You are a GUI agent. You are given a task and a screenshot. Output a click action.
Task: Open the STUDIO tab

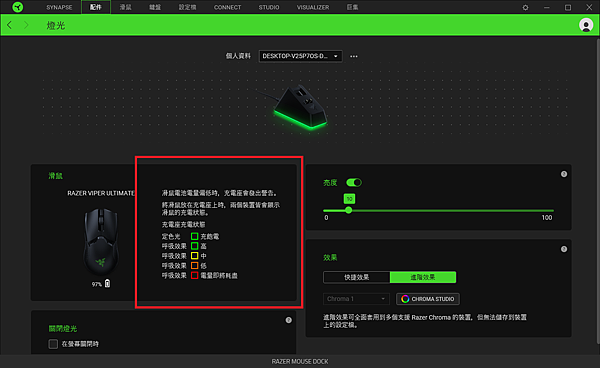coord(269,7)
